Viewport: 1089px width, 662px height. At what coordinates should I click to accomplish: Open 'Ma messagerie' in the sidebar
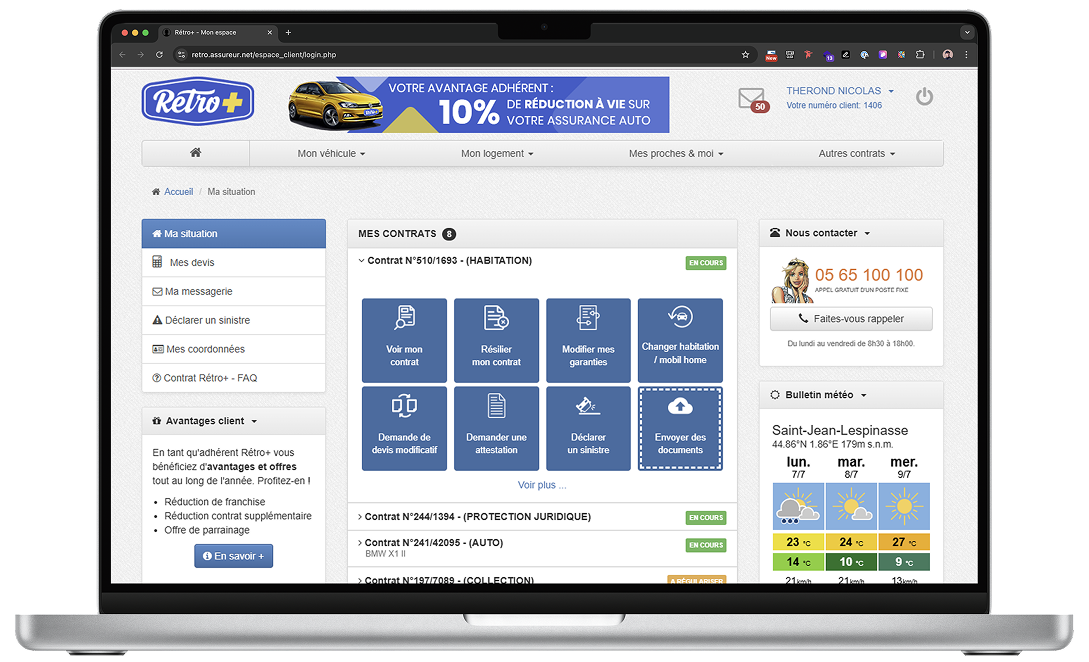pos(199,292)
